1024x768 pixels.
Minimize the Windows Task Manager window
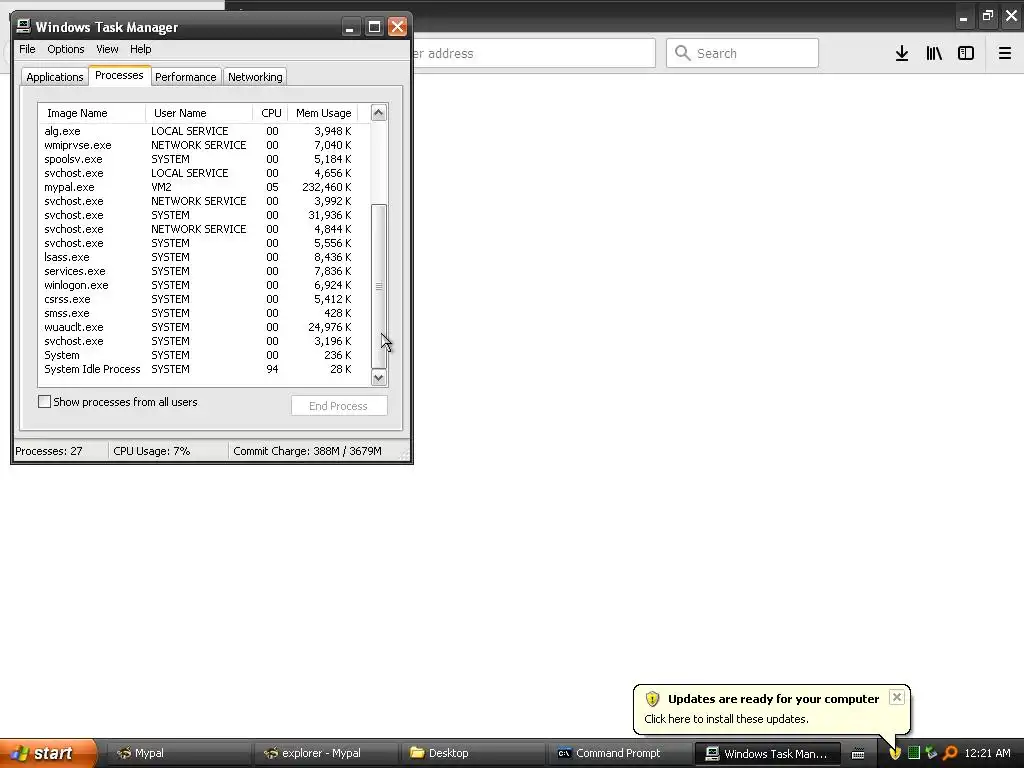(x=350, y=27)
